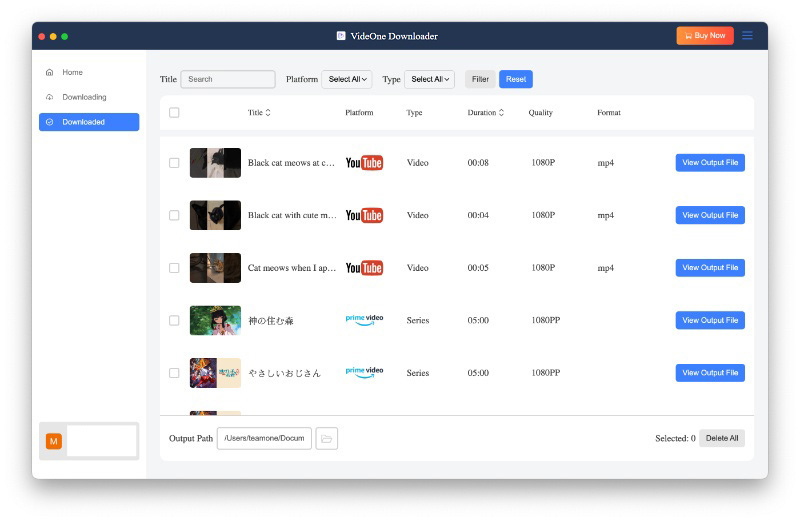Check the box for Black cat meows row
The height and width of the screenshot is (521, 800).
tap(174, 163)
